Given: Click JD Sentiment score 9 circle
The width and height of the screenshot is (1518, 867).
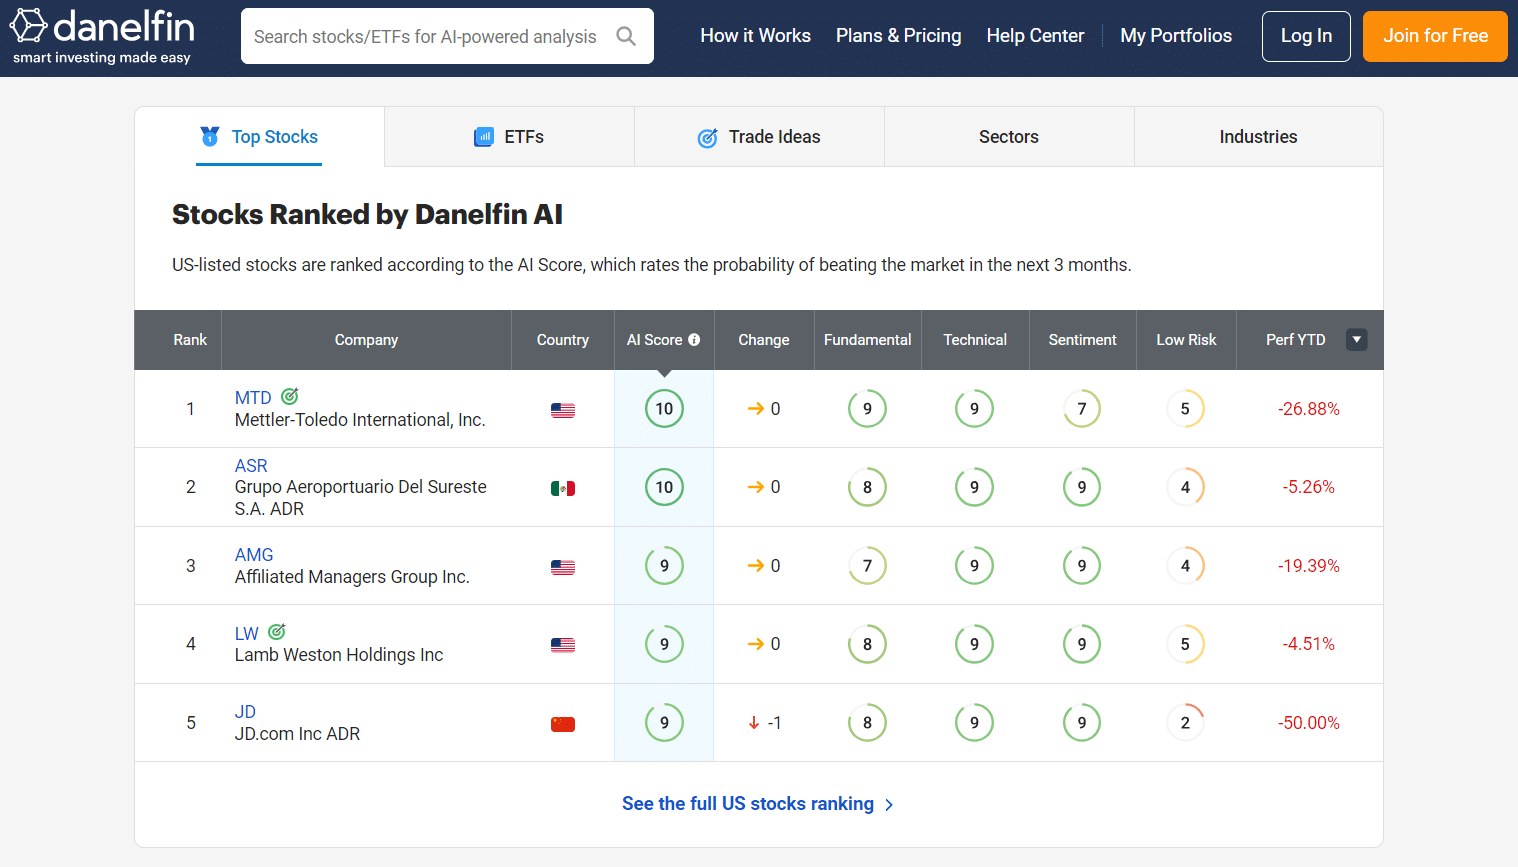Looking at the screenshot, I should [x=1082, y=723].
